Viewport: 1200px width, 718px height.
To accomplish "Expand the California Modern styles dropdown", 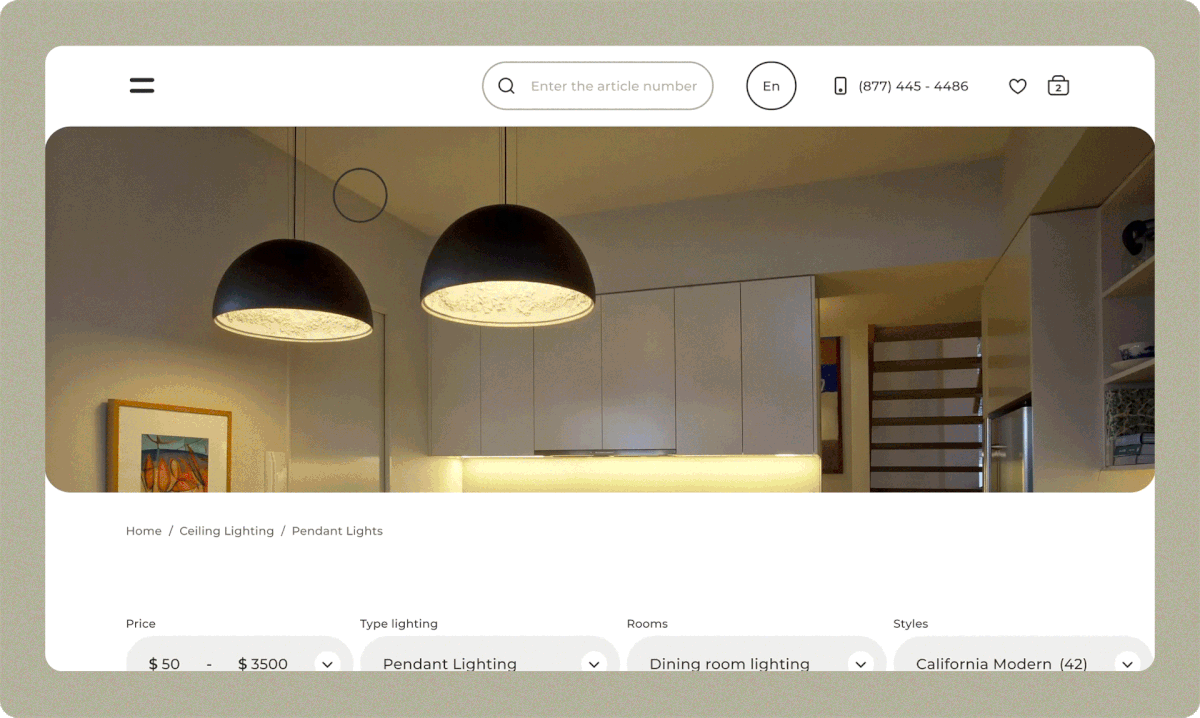I will [1127, 663].
